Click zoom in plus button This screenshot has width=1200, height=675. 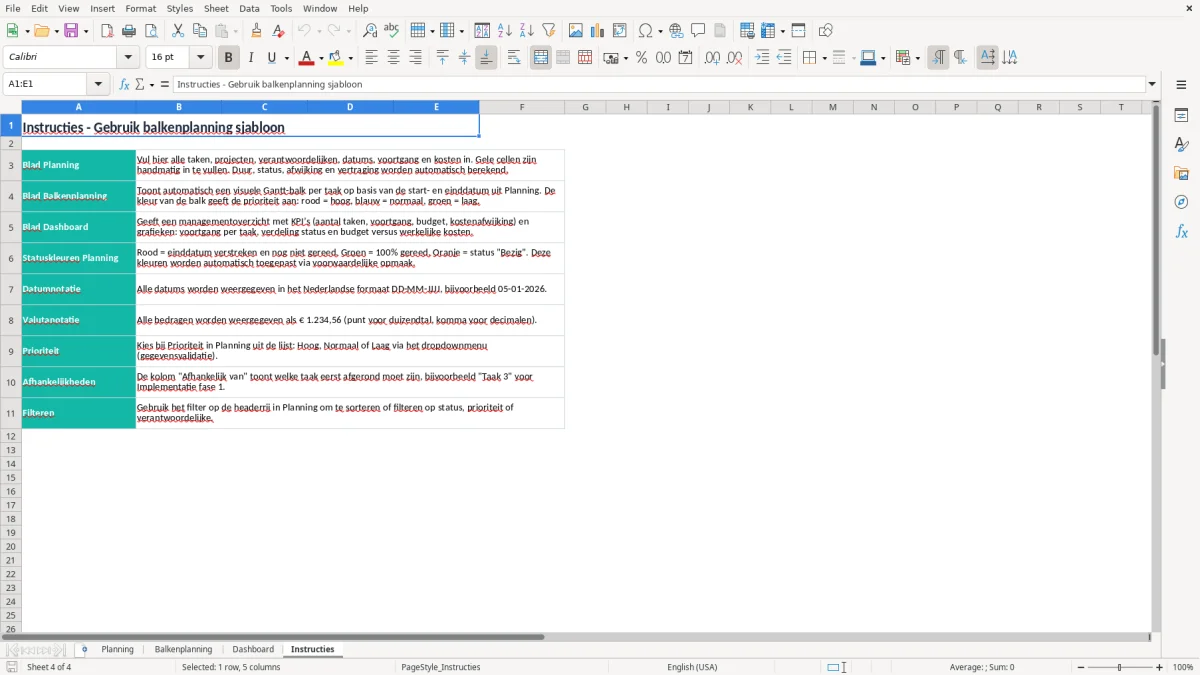1160,667
